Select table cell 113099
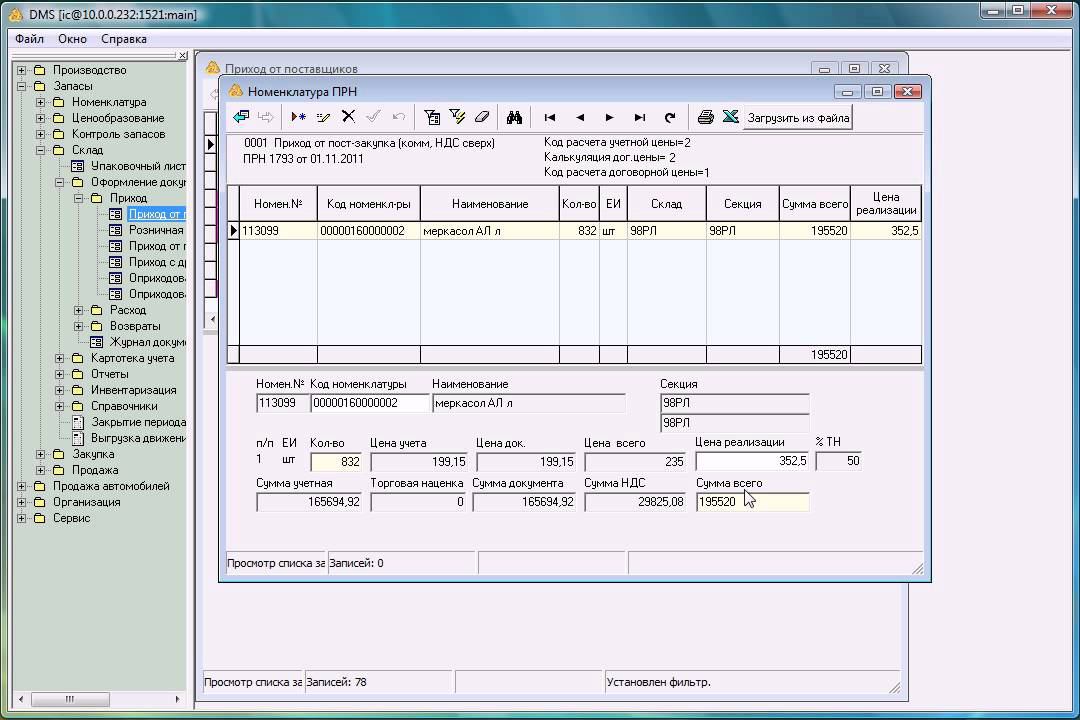Viewport: 1080px width, 720px height. tap(278, 231)
